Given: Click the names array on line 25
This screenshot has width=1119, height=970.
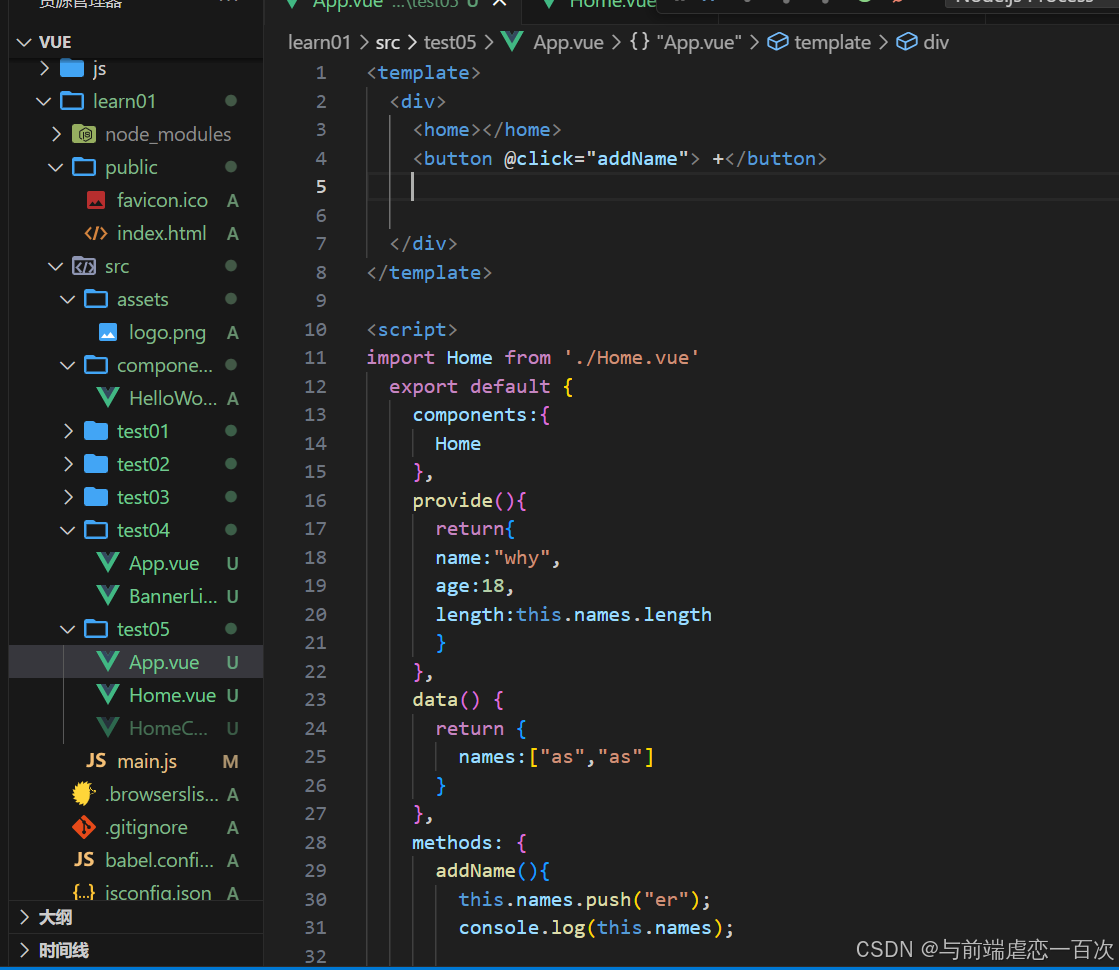Looking at the screenshot, I should [556, 757].
